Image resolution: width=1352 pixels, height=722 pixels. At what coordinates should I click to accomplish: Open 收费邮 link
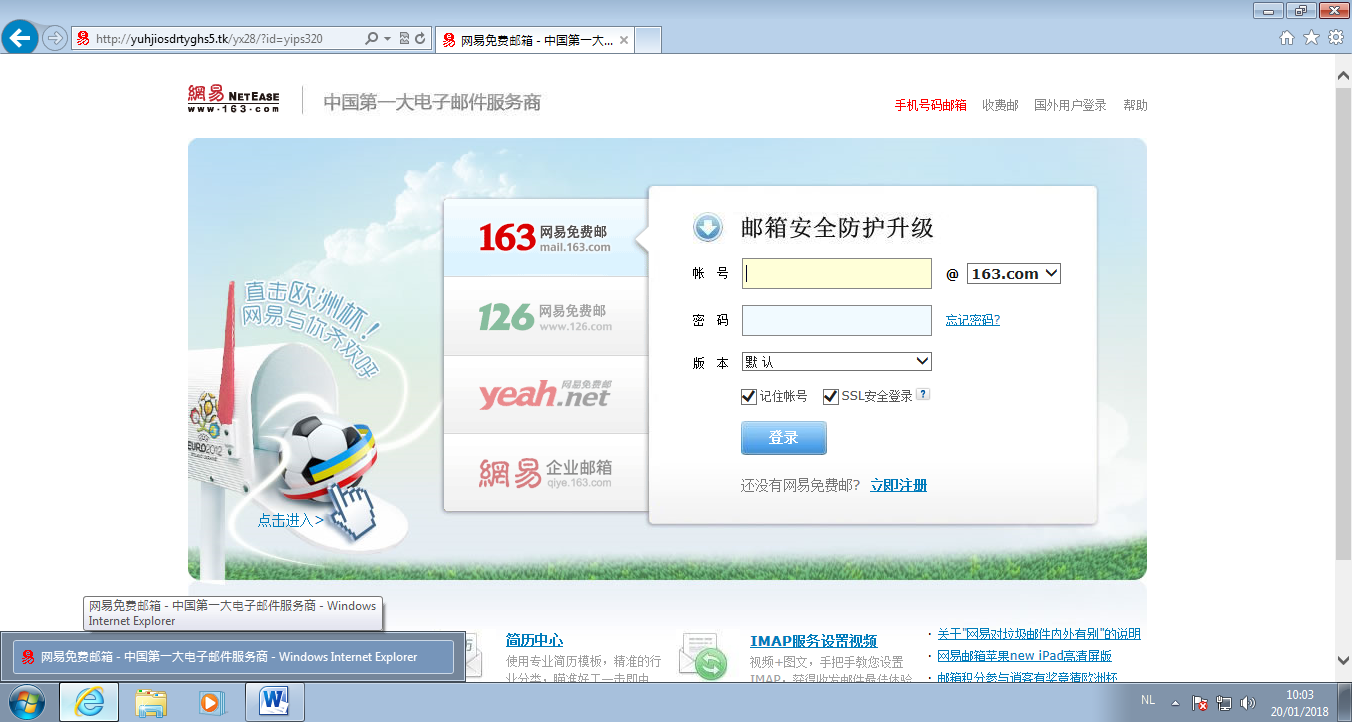[1000, 105]
